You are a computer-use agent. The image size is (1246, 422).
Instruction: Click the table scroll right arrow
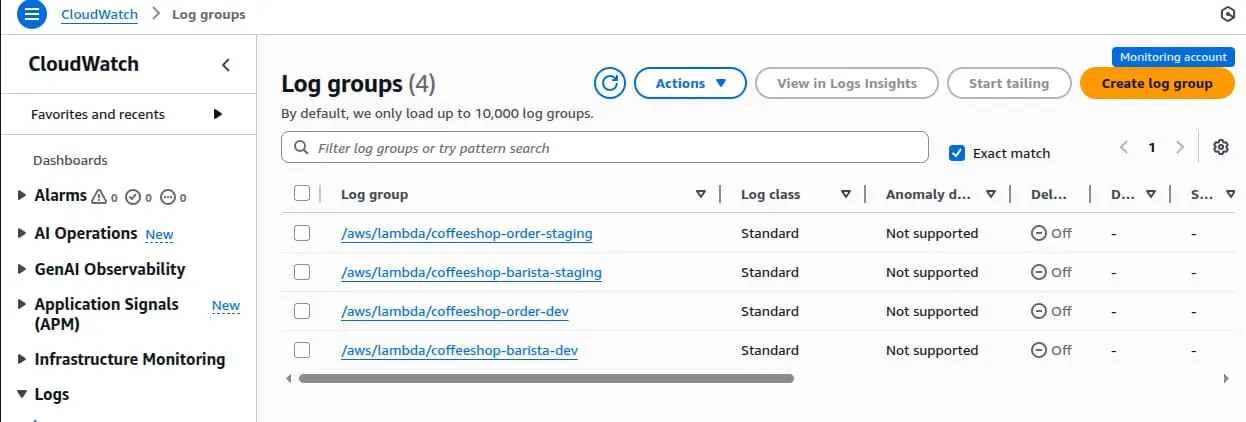point(1226,379)
